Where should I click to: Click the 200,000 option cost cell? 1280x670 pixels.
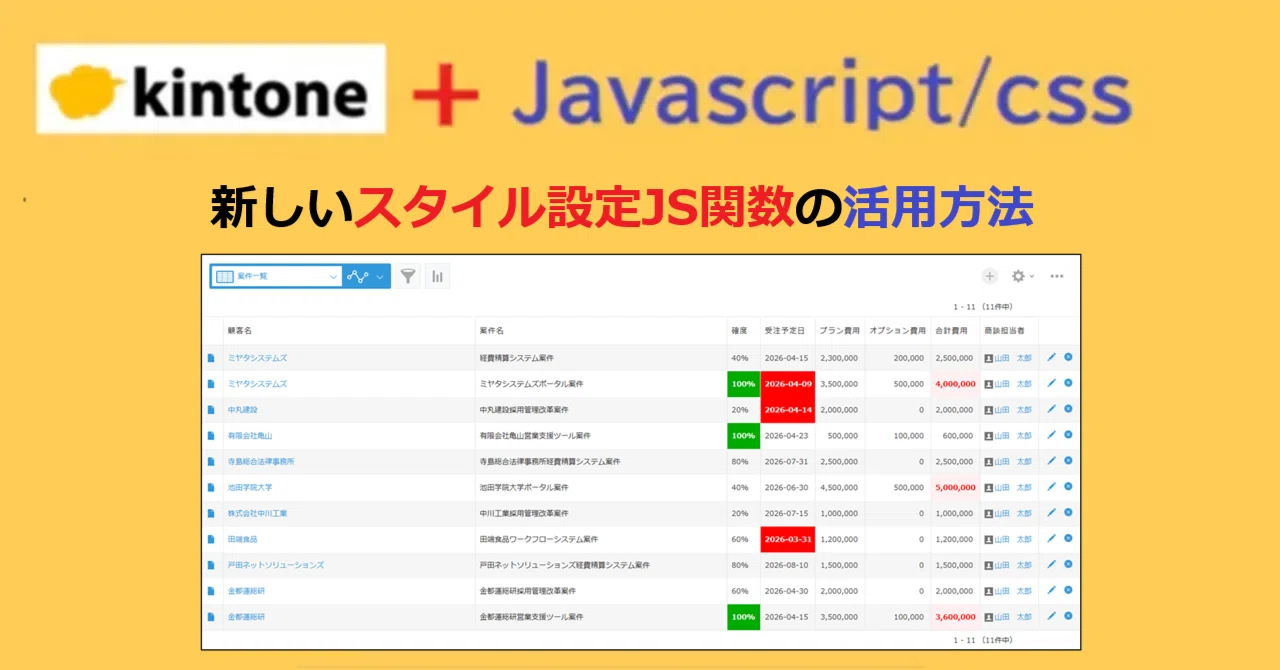(x=897, y=358)
